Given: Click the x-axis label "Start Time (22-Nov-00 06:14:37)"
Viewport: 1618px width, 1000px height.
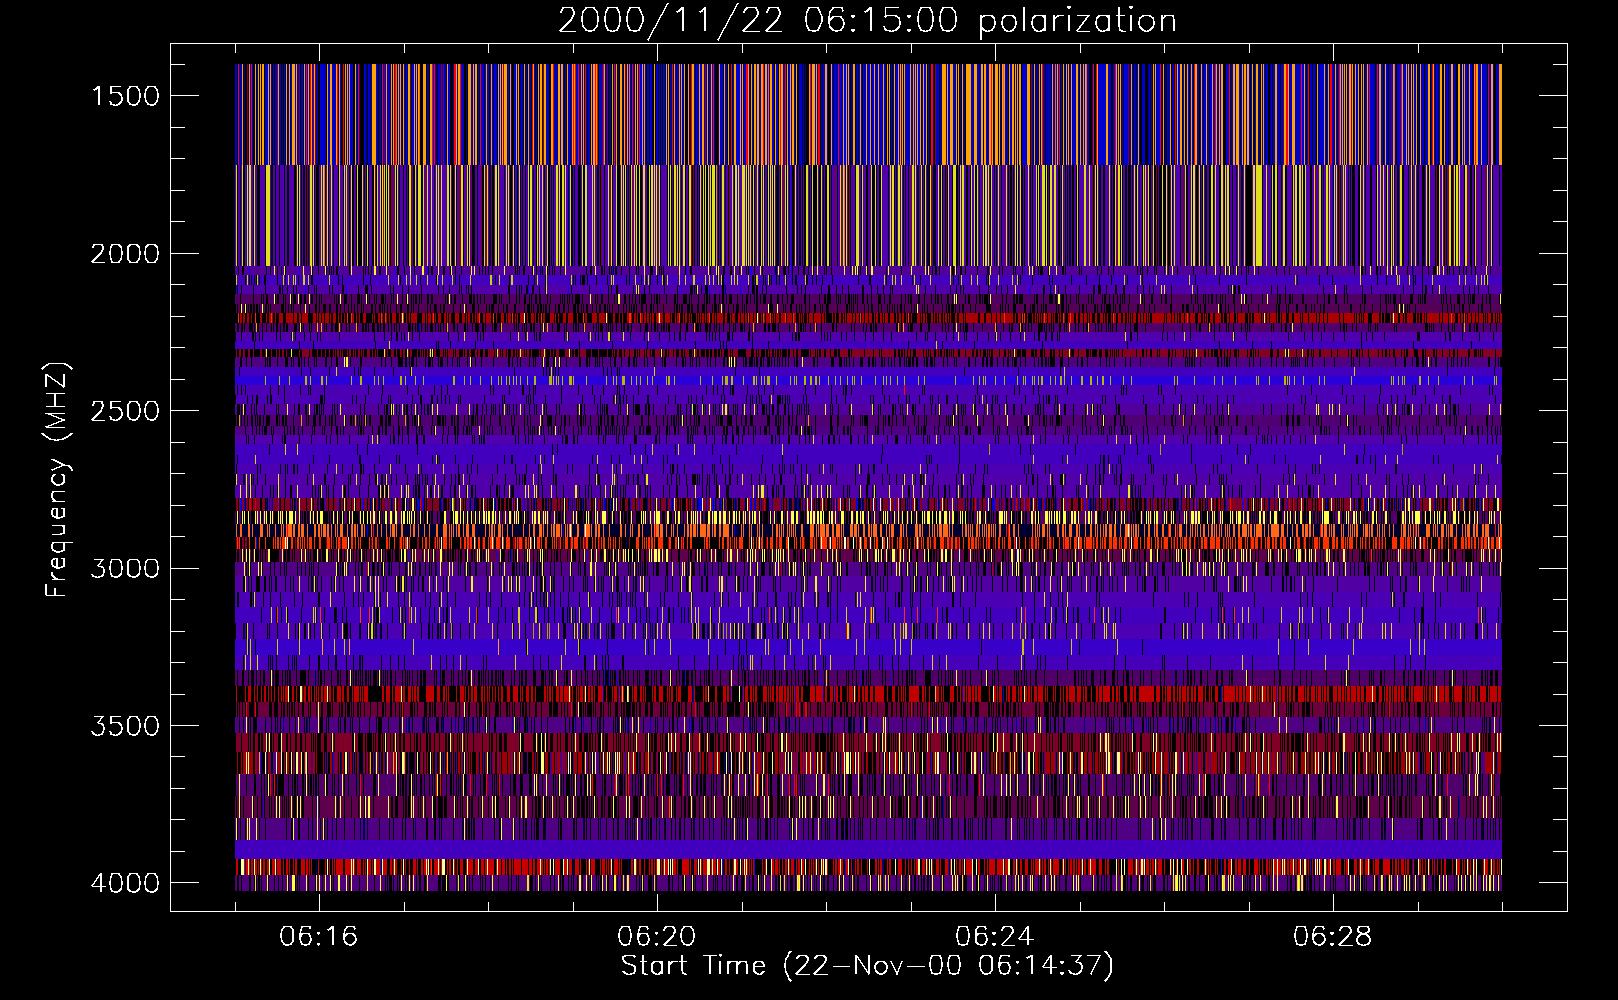Looking at the screenshot, I should 867,966.
